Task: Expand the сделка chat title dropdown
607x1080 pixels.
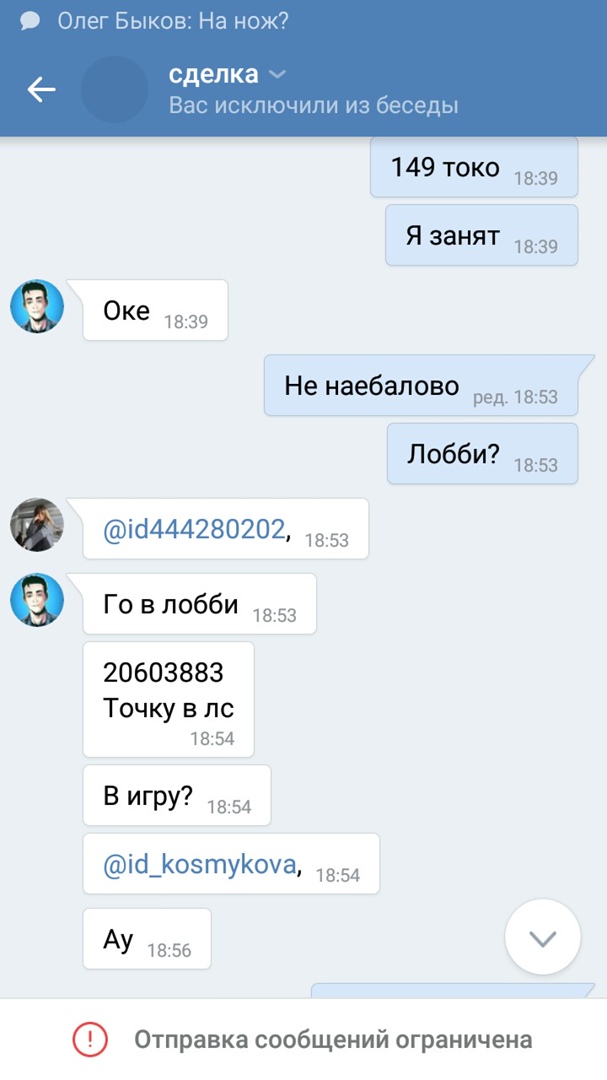Action: 277,74
